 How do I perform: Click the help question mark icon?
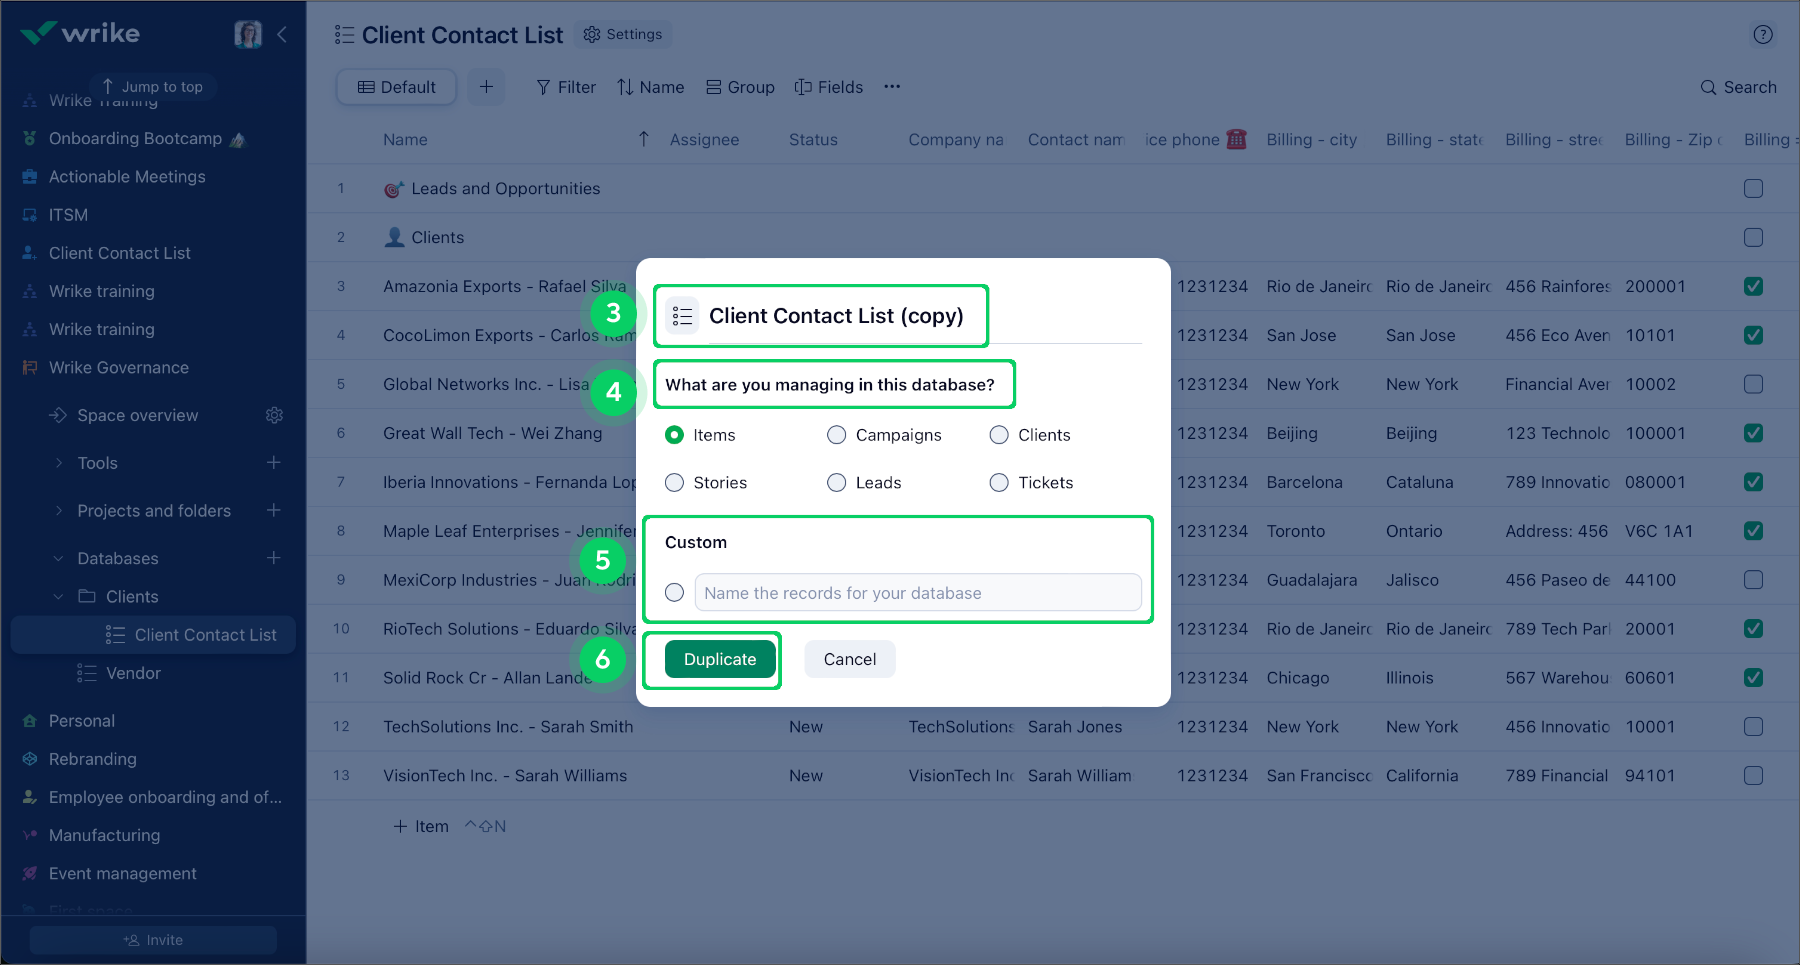[x=1763, y=35]
